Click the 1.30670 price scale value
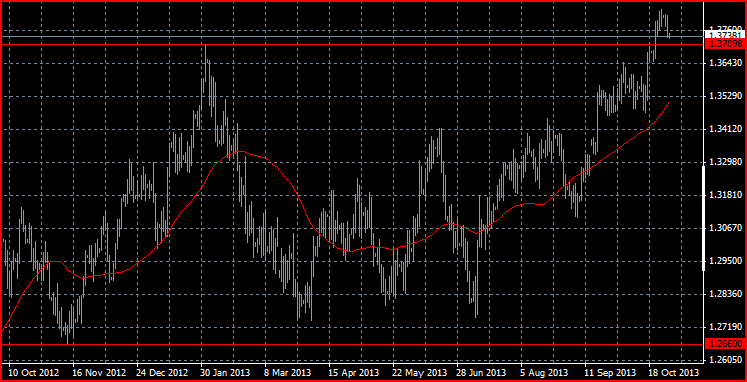 tap(726, 228)
